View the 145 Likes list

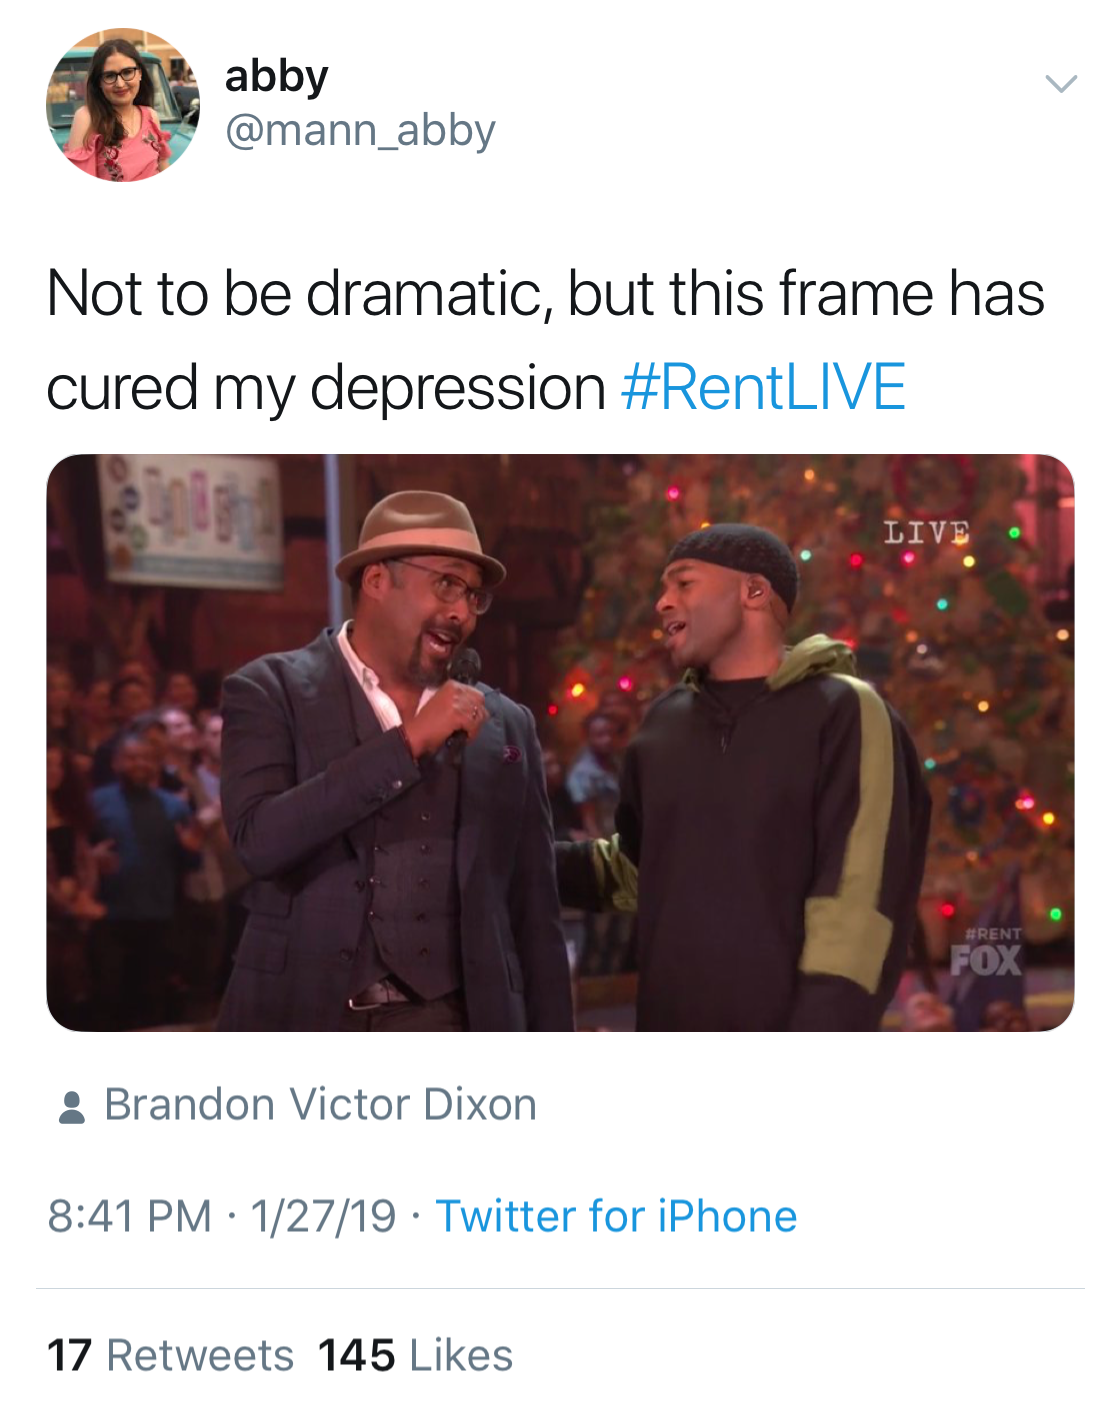click(415, 1356)
